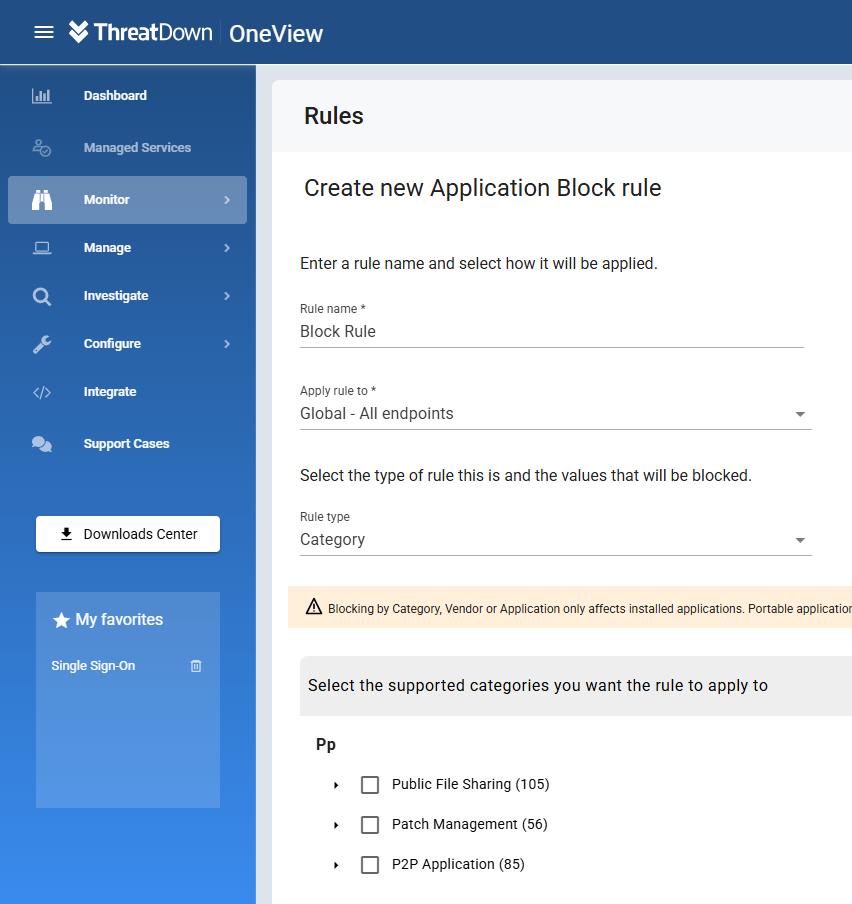Click the Rule name input field
Screen dimensions: 852x904
tap(552, 332)
